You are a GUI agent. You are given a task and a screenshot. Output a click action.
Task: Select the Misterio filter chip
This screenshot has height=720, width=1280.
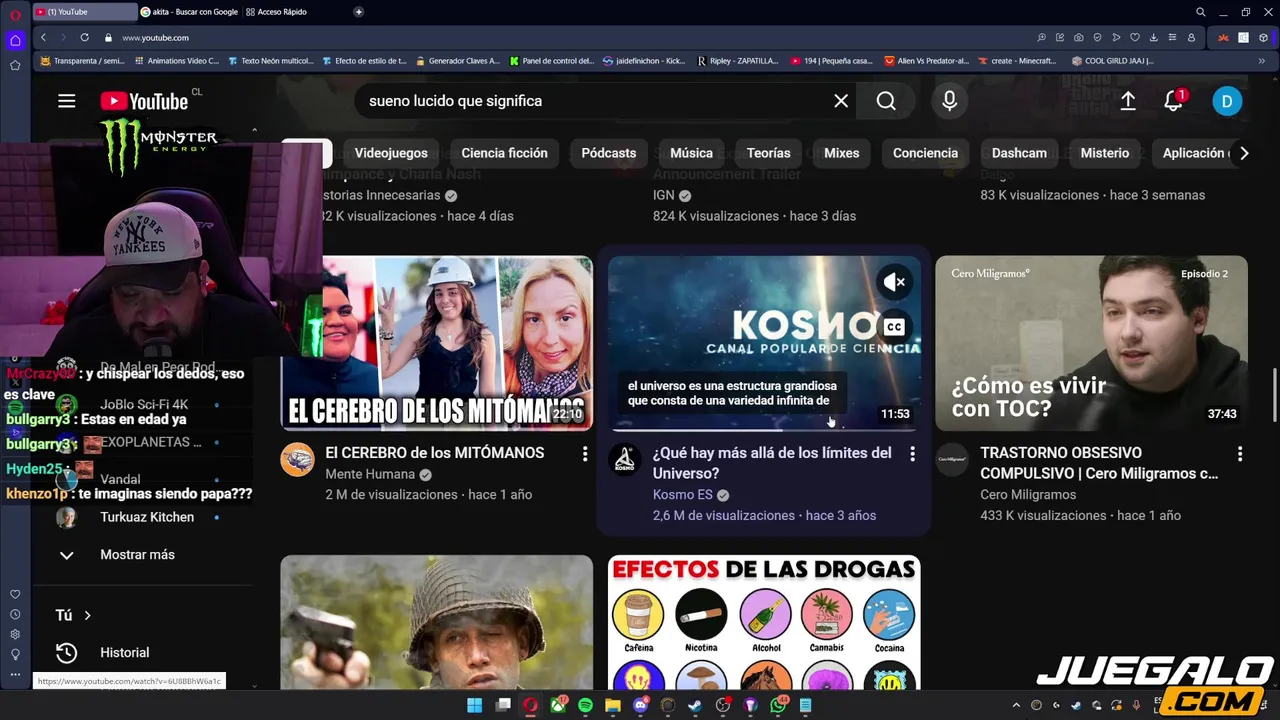1104,153
